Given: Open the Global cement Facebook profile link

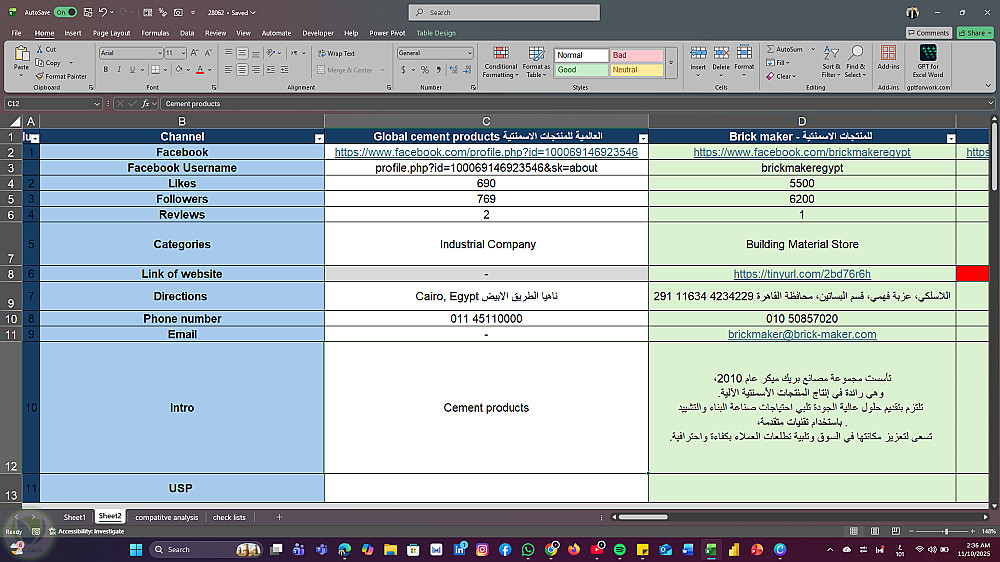Looking at the screenshot, I should pyautogui.click(x=486, y=152).
